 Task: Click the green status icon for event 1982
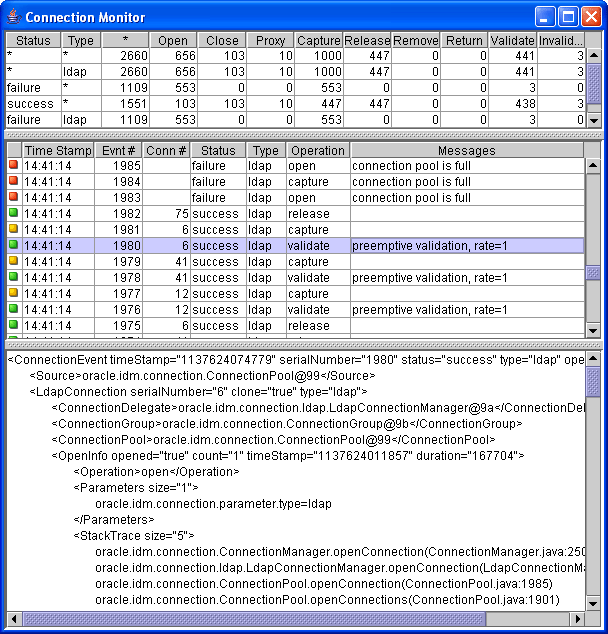pos(14,213)
